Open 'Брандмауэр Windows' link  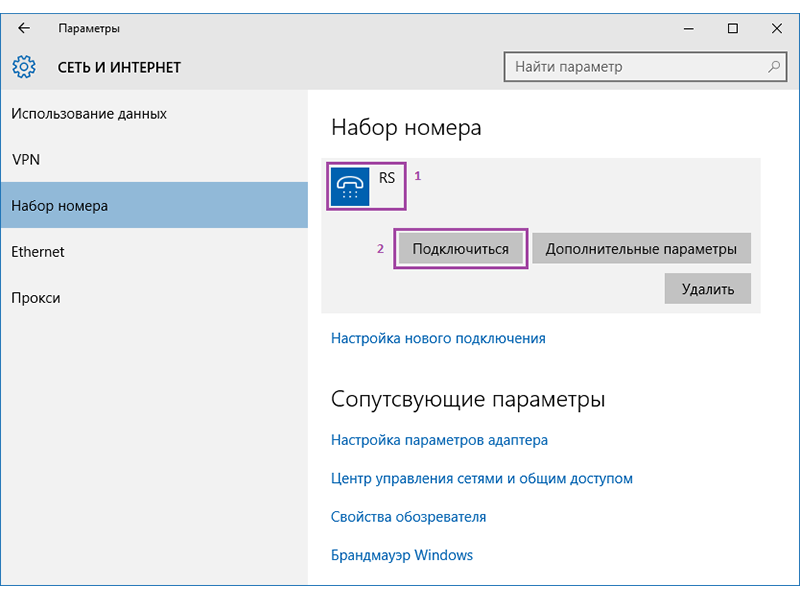(x=402, y=555)
